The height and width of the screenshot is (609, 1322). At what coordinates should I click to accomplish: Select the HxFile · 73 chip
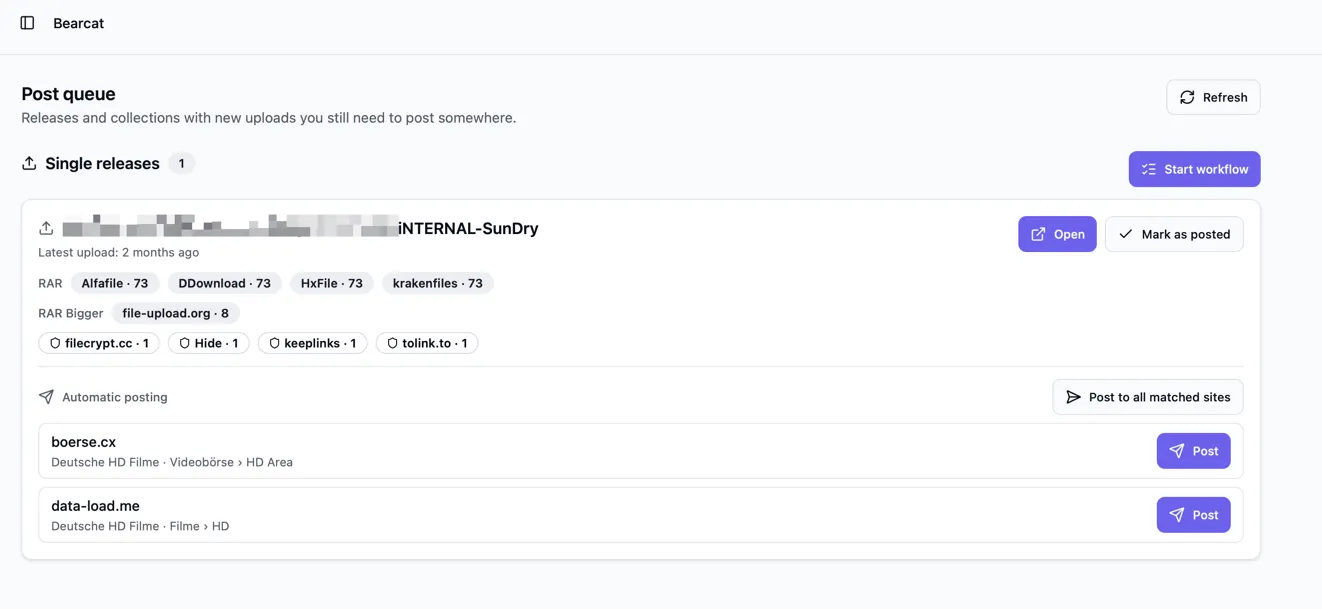coord(332,283)
